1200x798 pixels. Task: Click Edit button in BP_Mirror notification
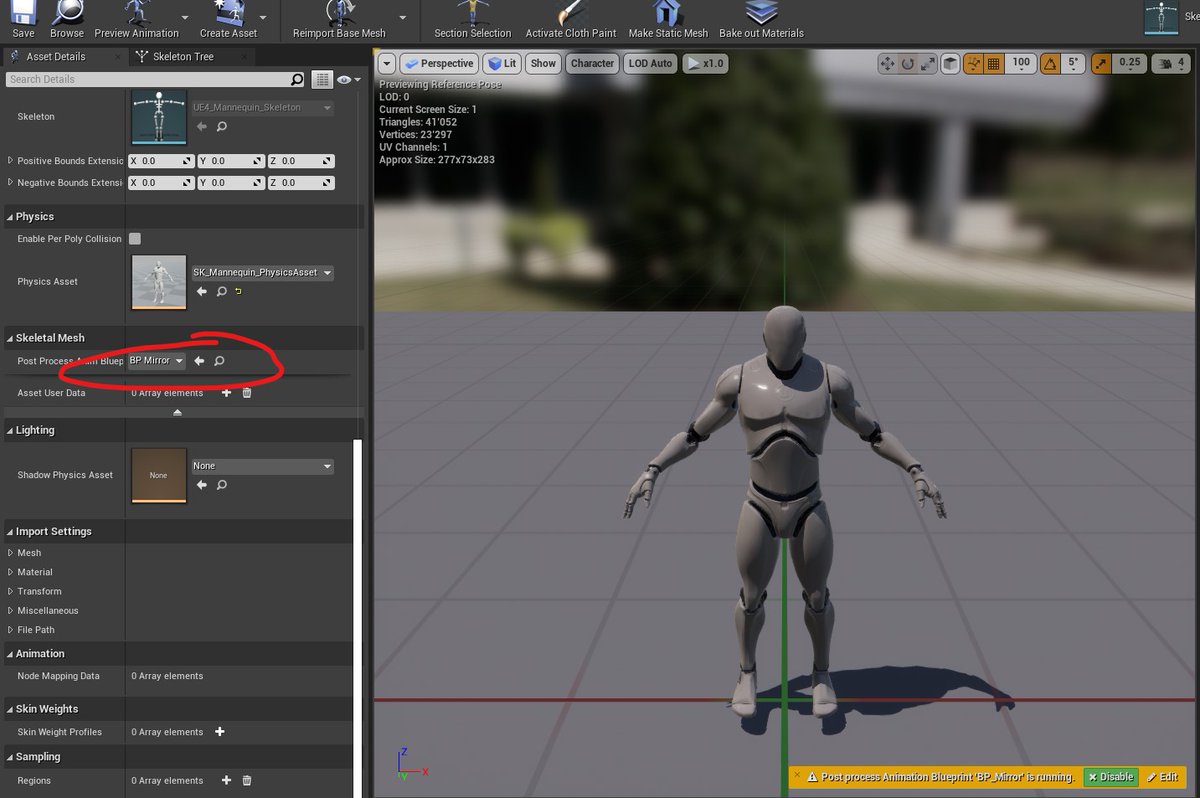click(x=1162, y=777)
